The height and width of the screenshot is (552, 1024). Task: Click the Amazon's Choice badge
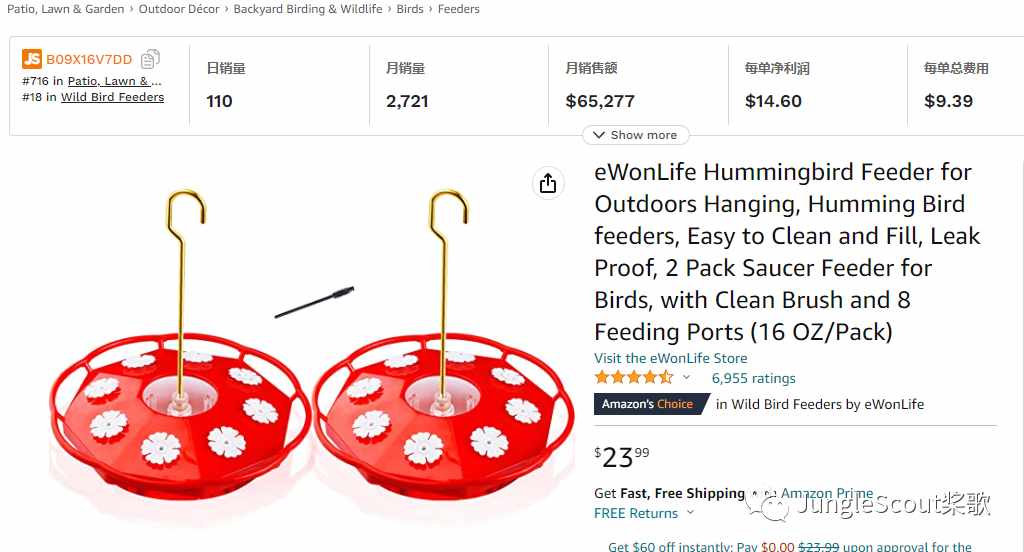coord(651,404)
